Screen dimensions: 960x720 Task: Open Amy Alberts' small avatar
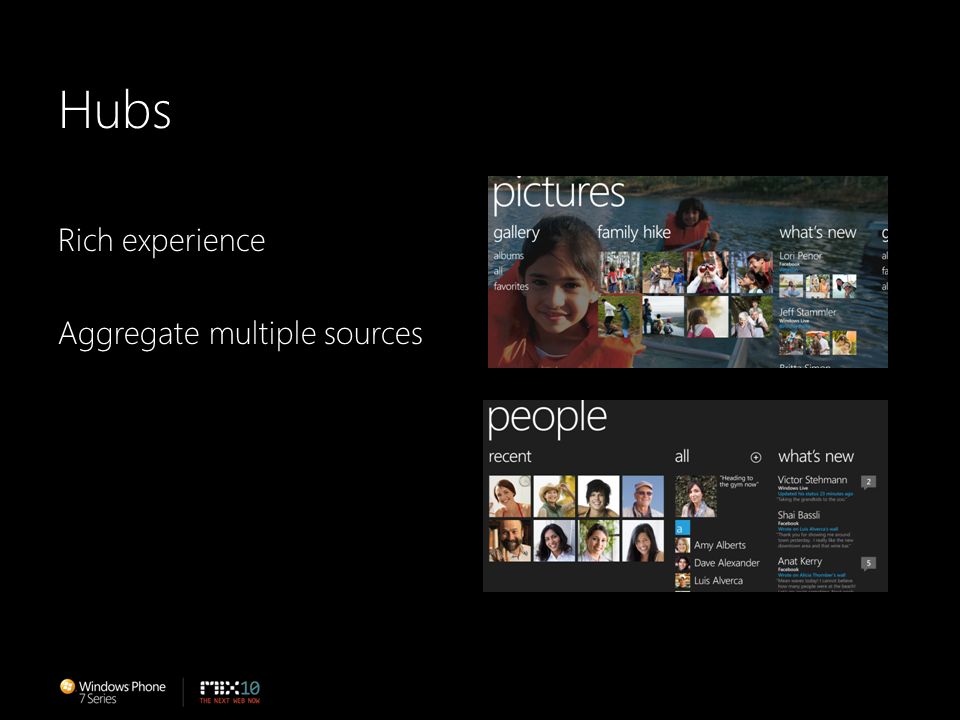click(x=682, y=545)
